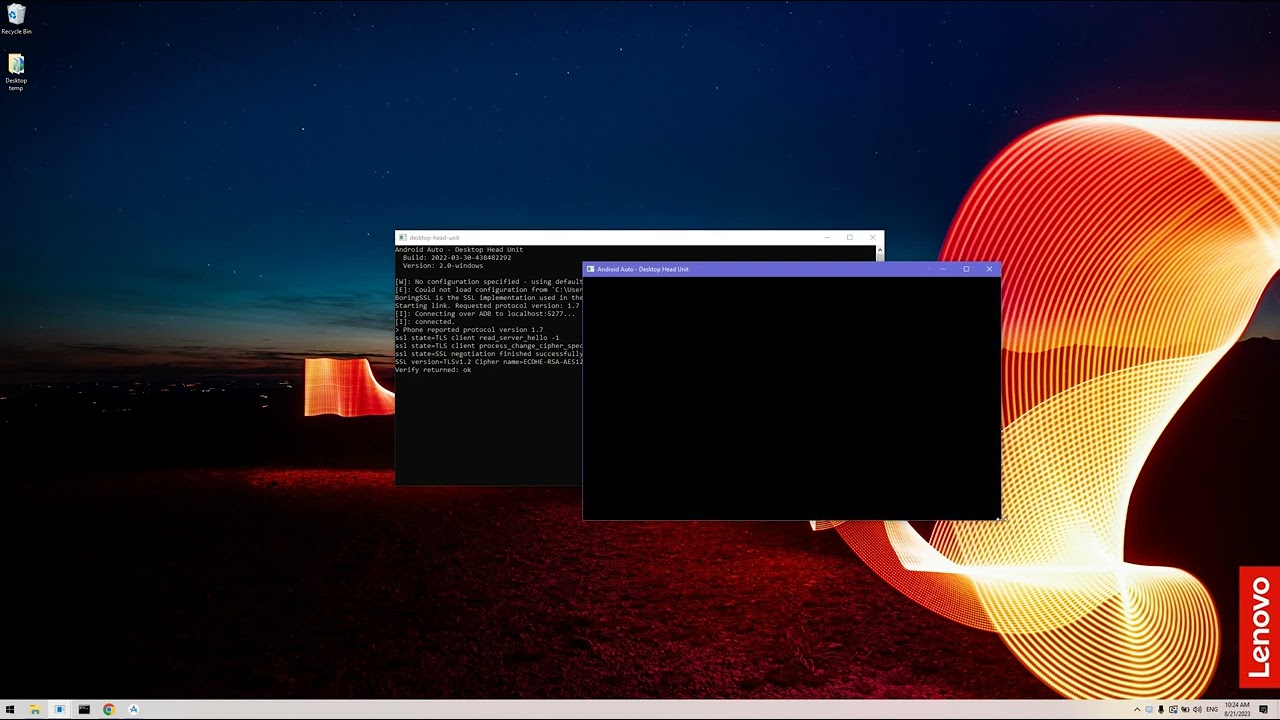Close the desktop-head-unit console window
This screenshot has width=1280, height=720.
873,238
